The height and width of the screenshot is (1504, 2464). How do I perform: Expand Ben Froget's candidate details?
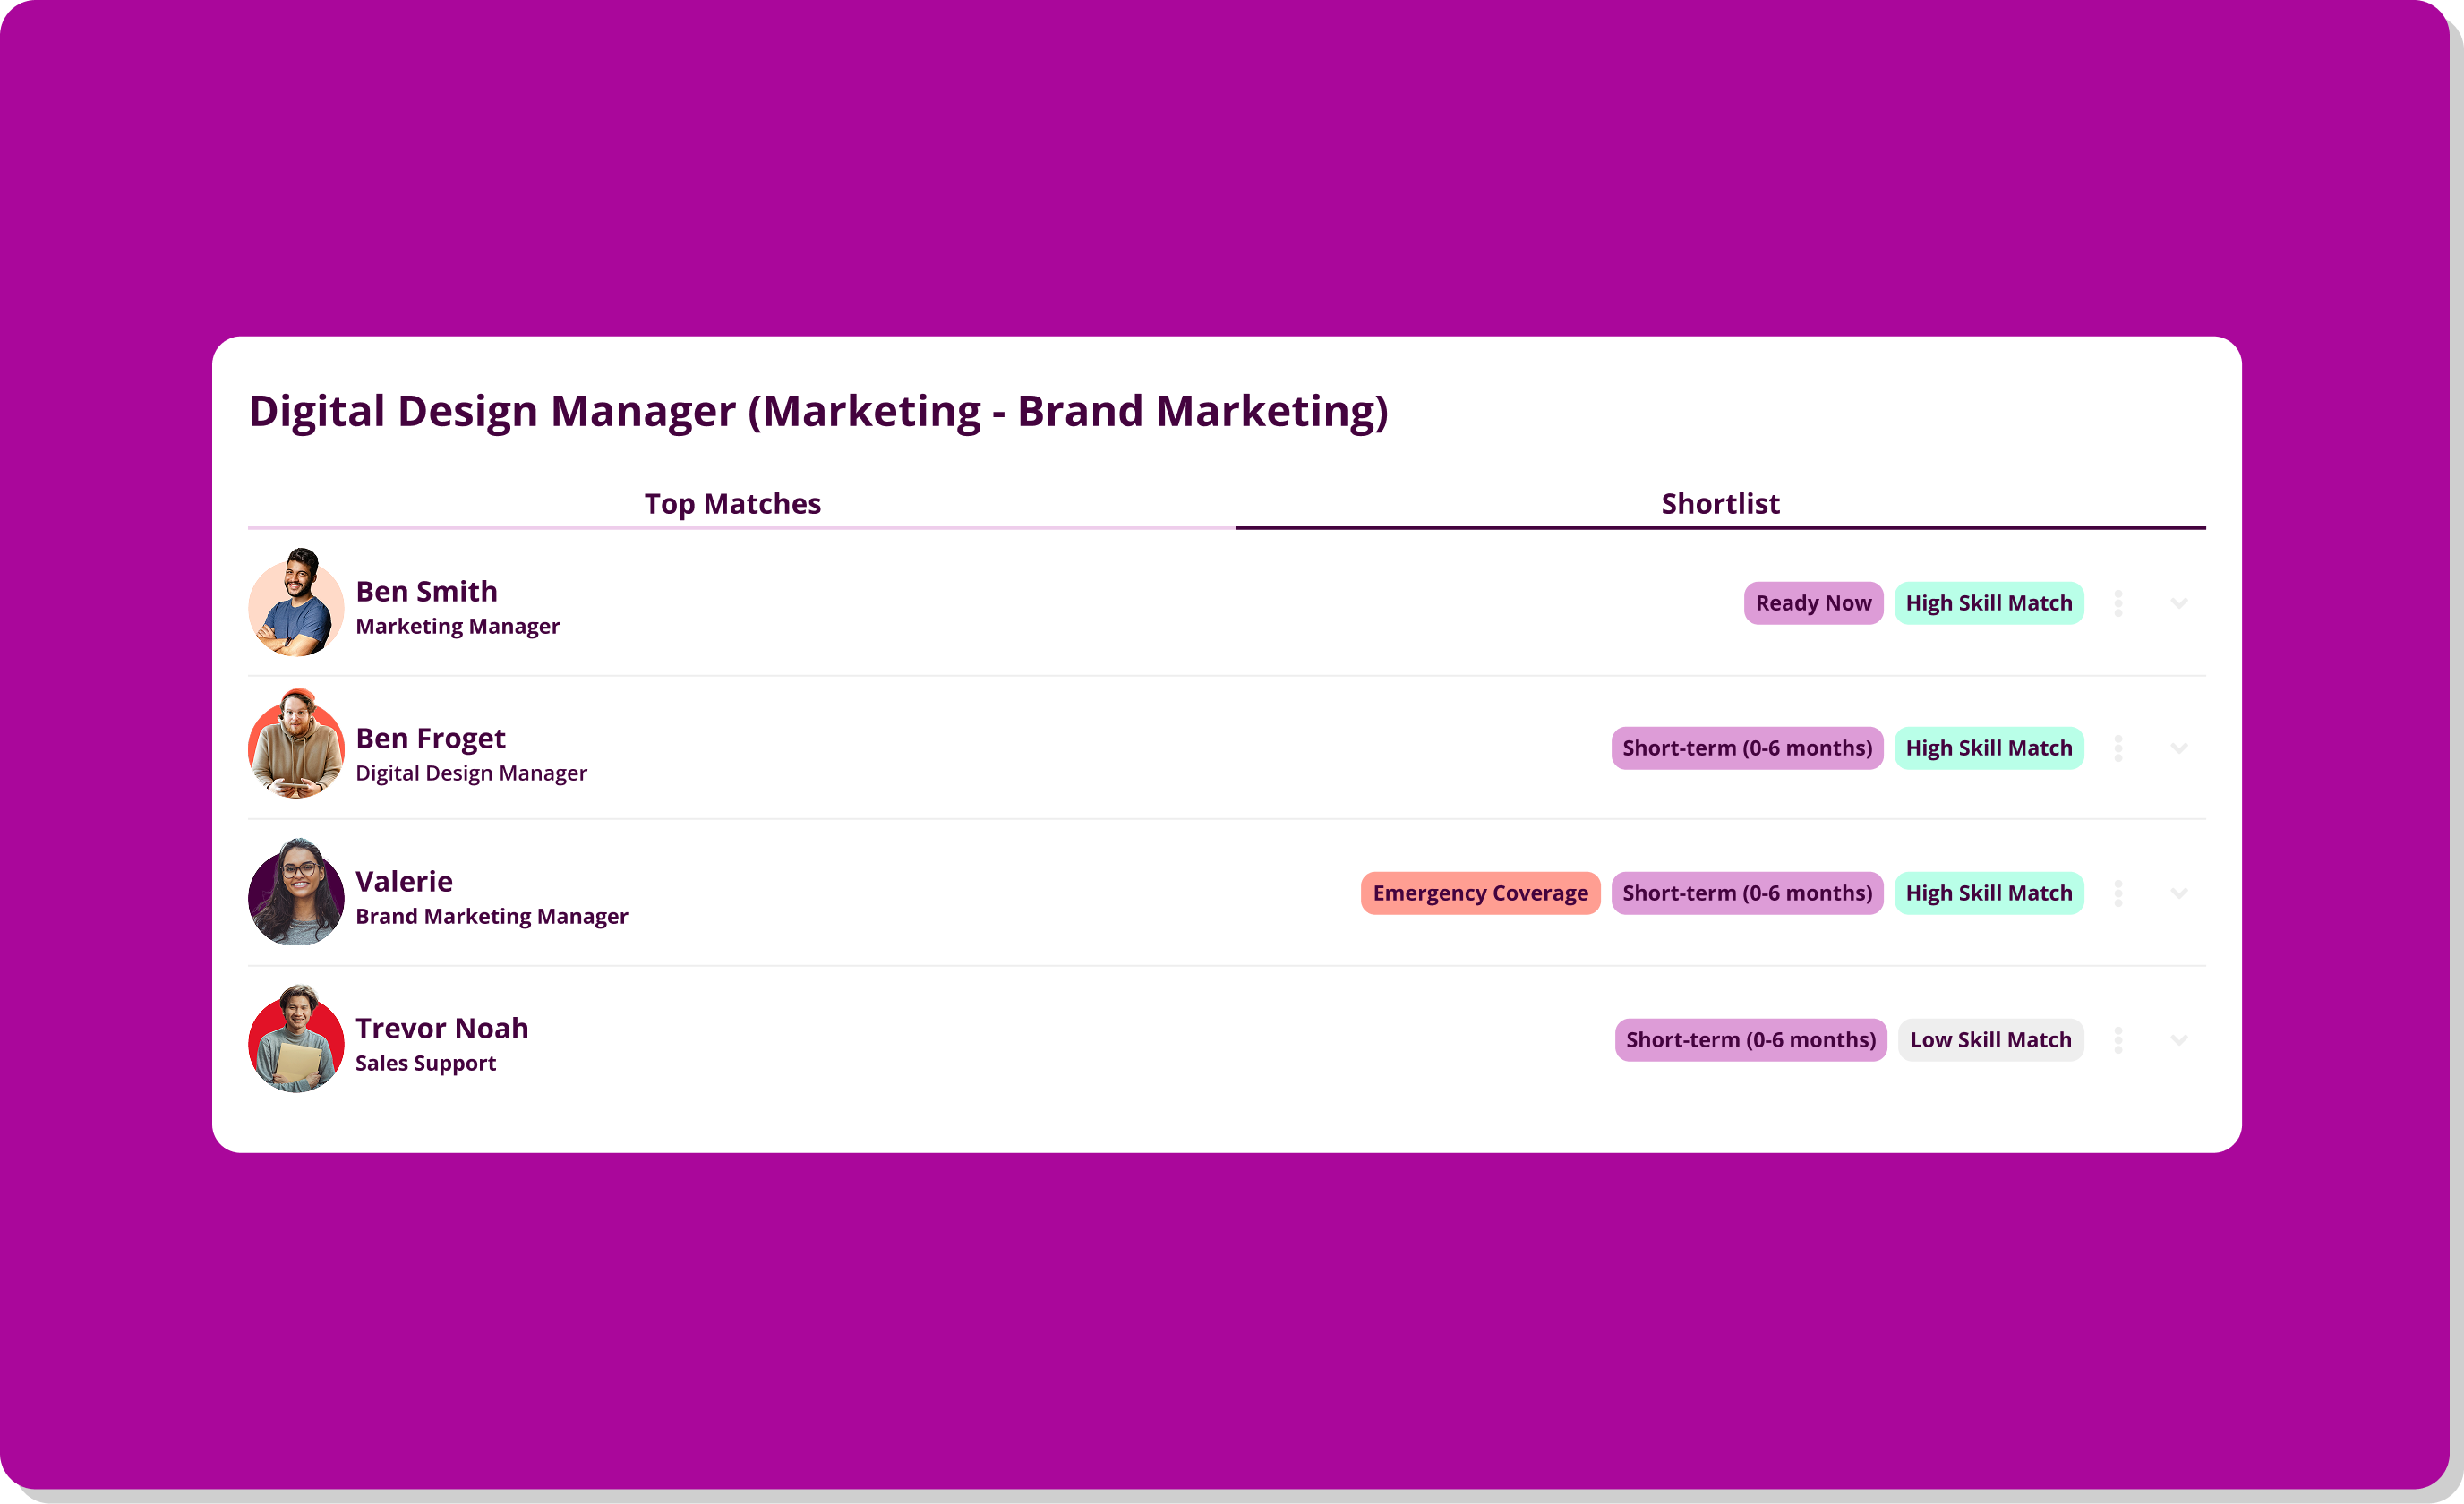click(x=2179, y=748)
